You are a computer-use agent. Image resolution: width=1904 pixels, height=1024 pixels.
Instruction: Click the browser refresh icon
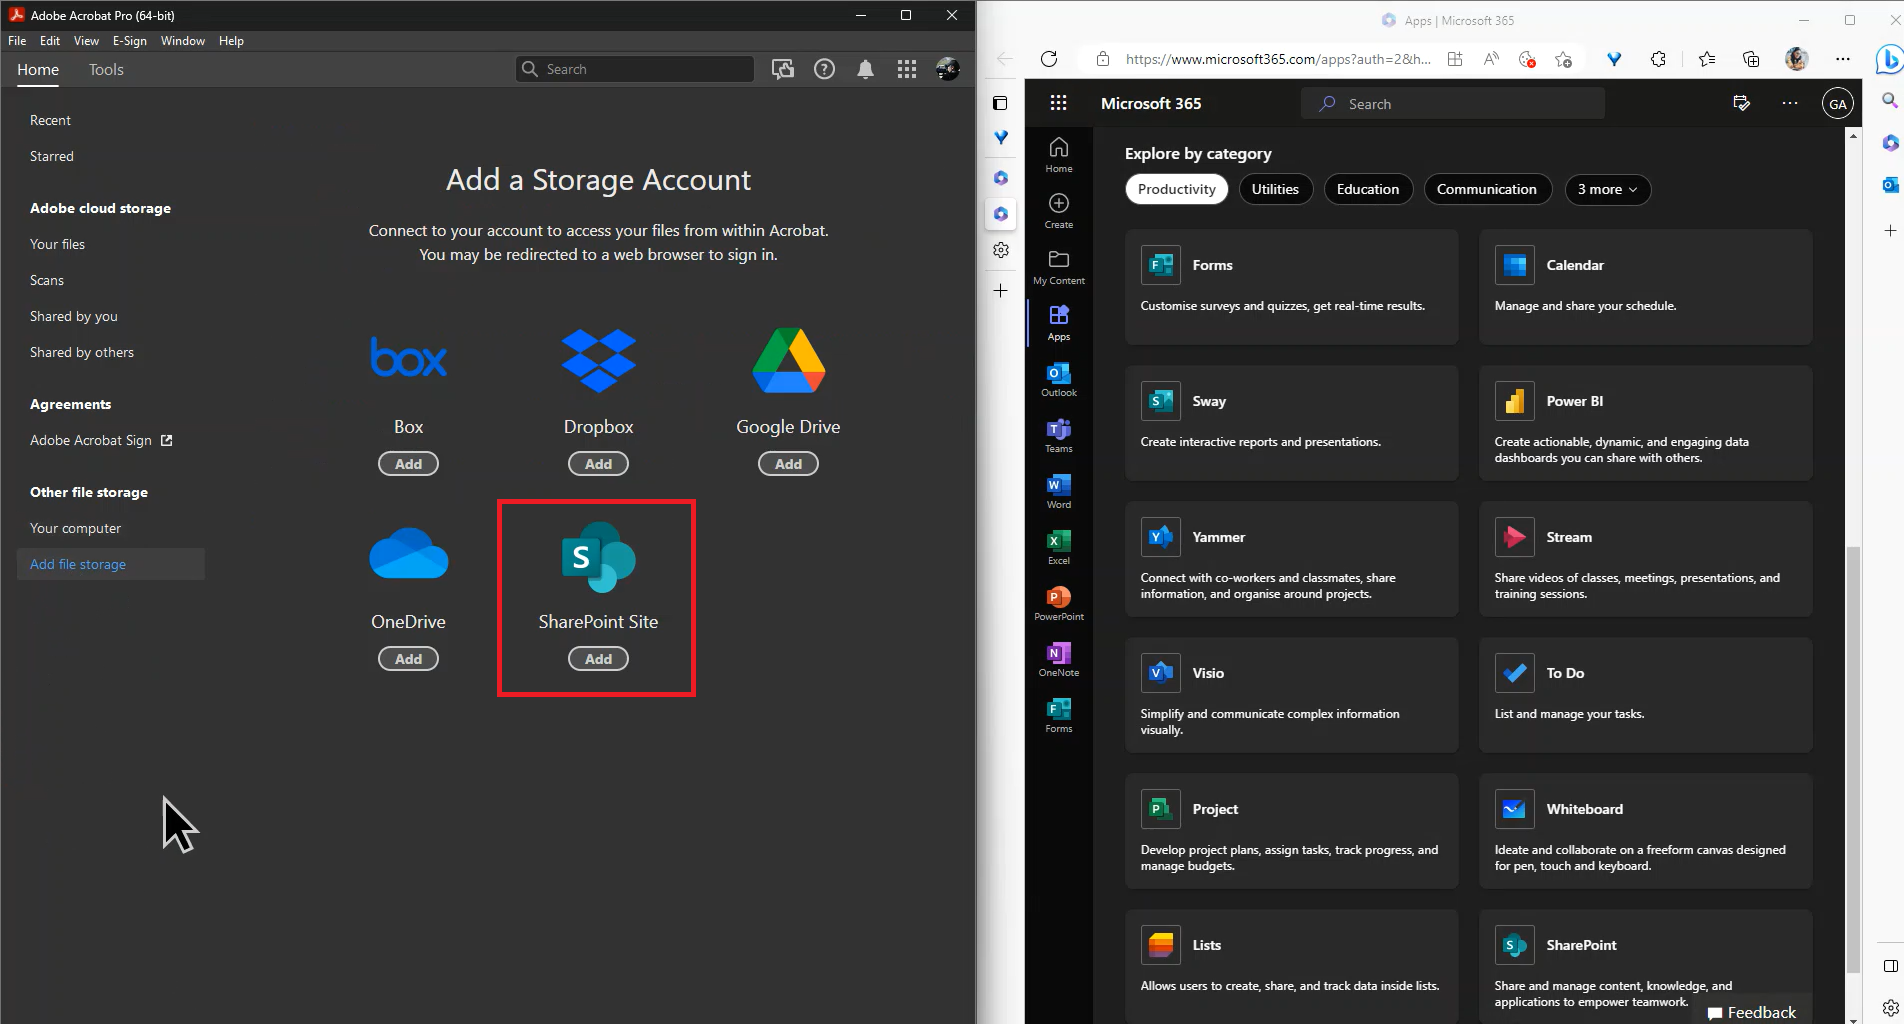[1049, 59]
